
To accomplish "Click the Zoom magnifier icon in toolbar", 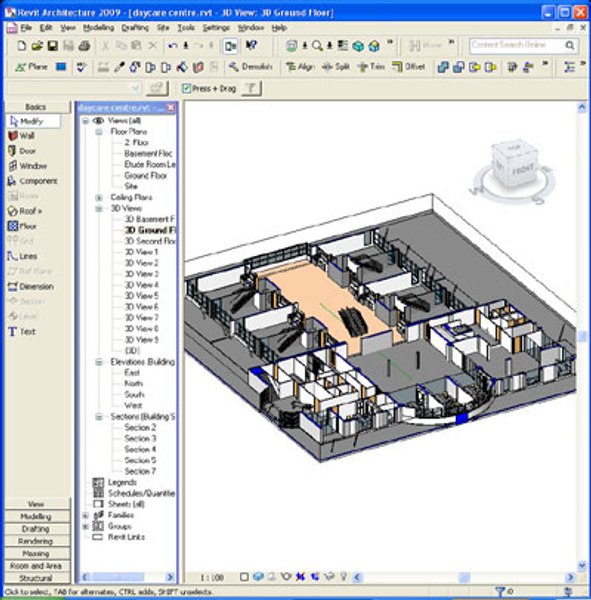I will pyautogui.click(x=317, y=46).
